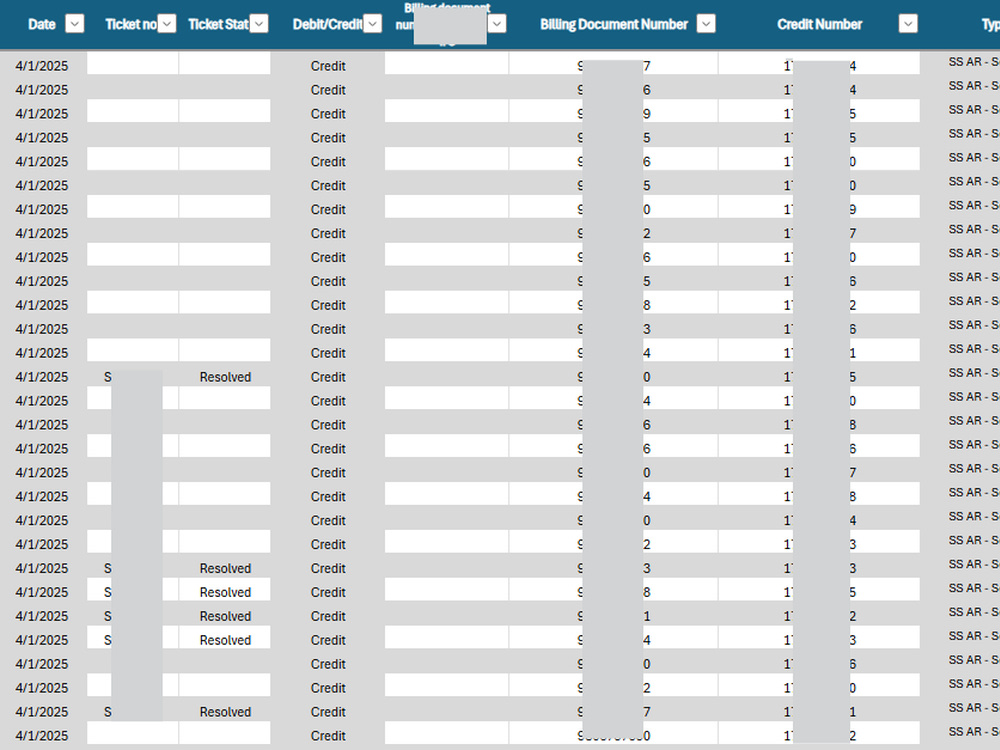Open the Date column filter dropdown
1000x750 pixels.
click(75, 24)
